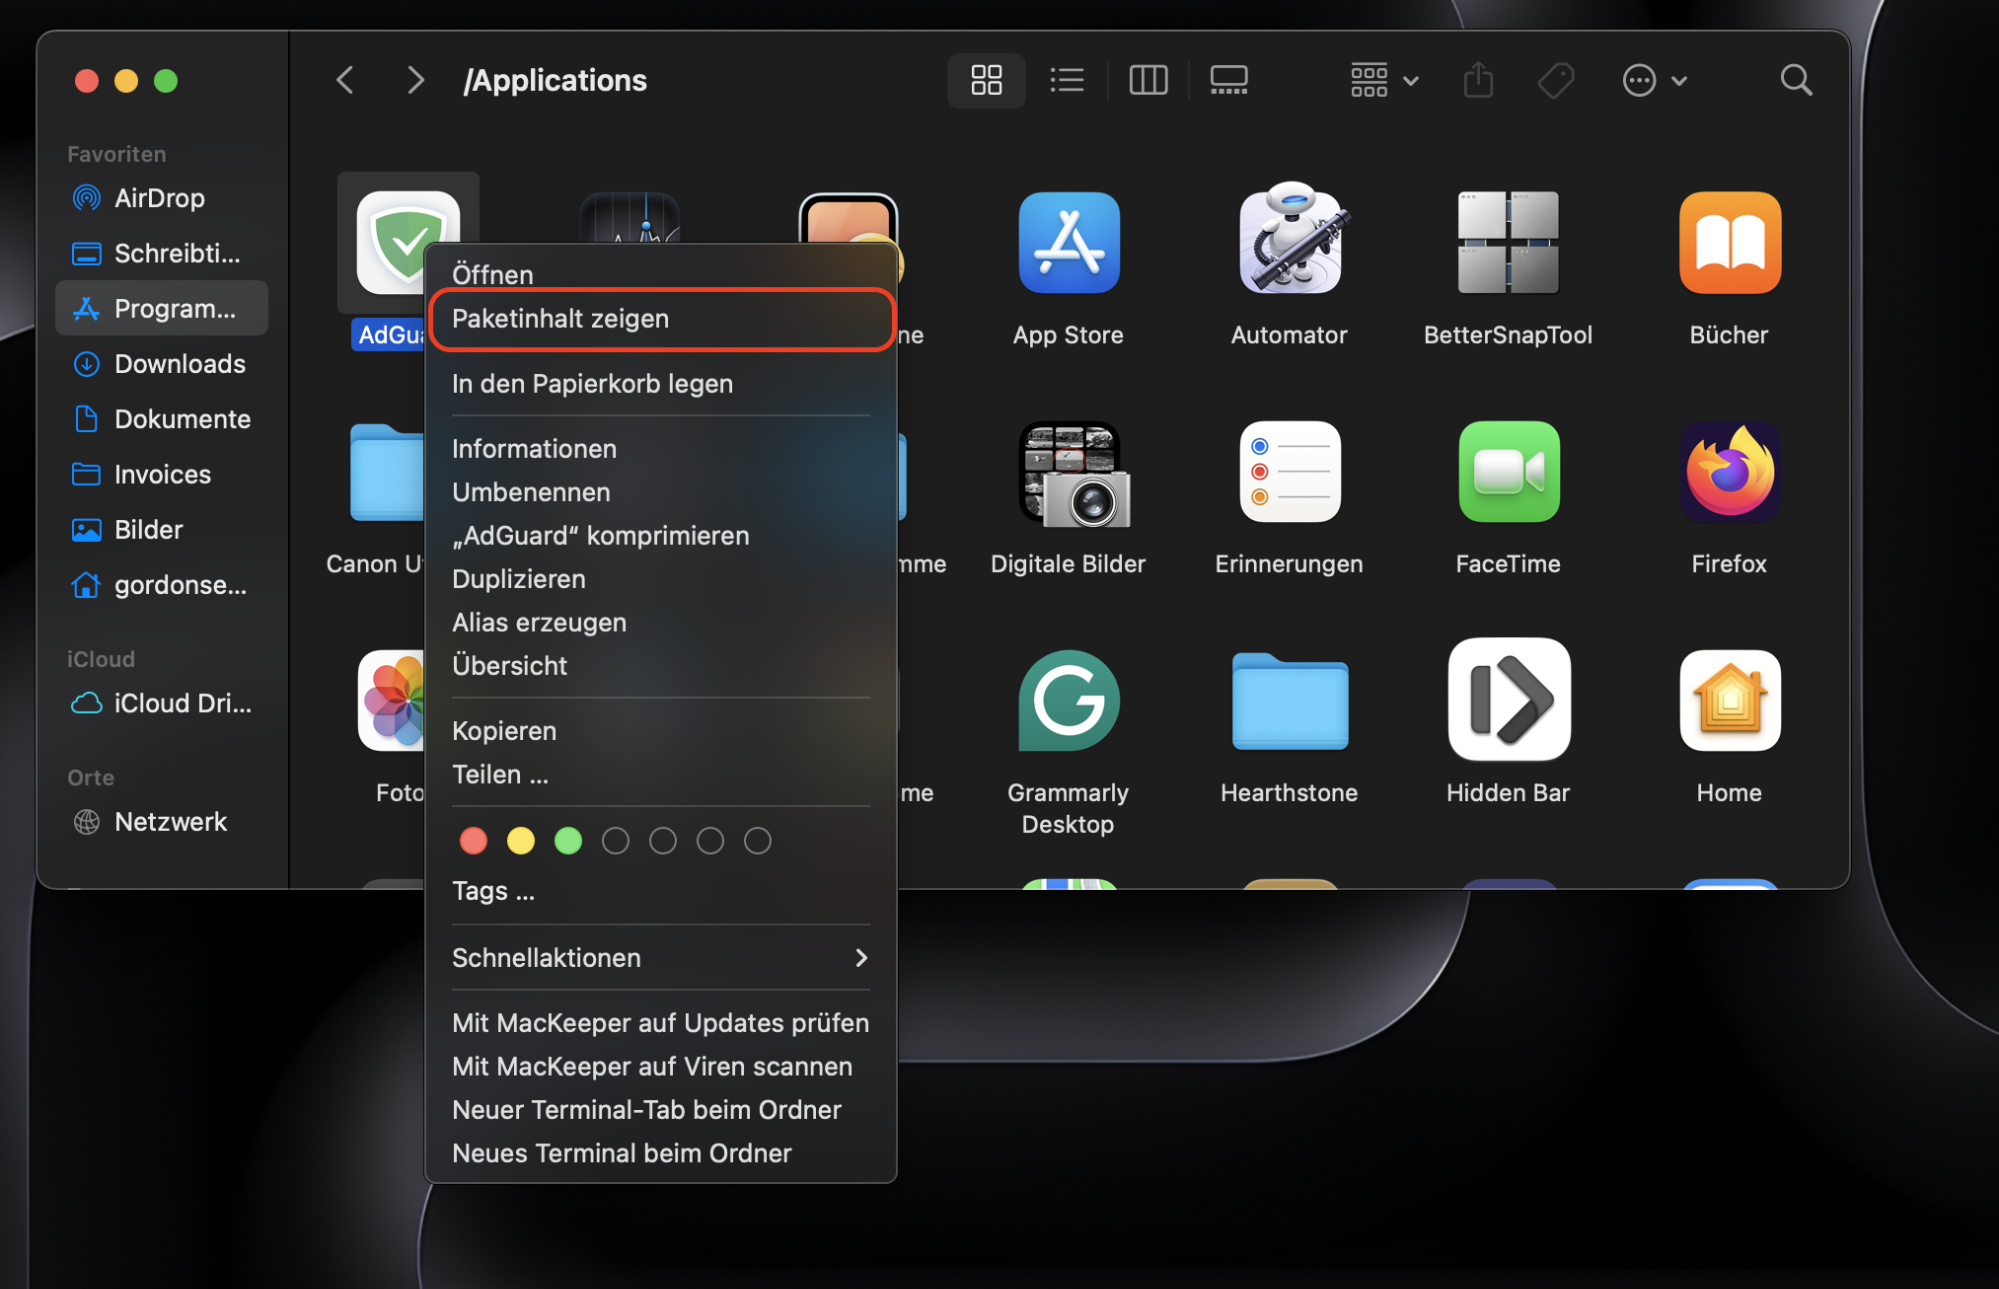Open Bilder in the sidebar

[x=161, y=529]
